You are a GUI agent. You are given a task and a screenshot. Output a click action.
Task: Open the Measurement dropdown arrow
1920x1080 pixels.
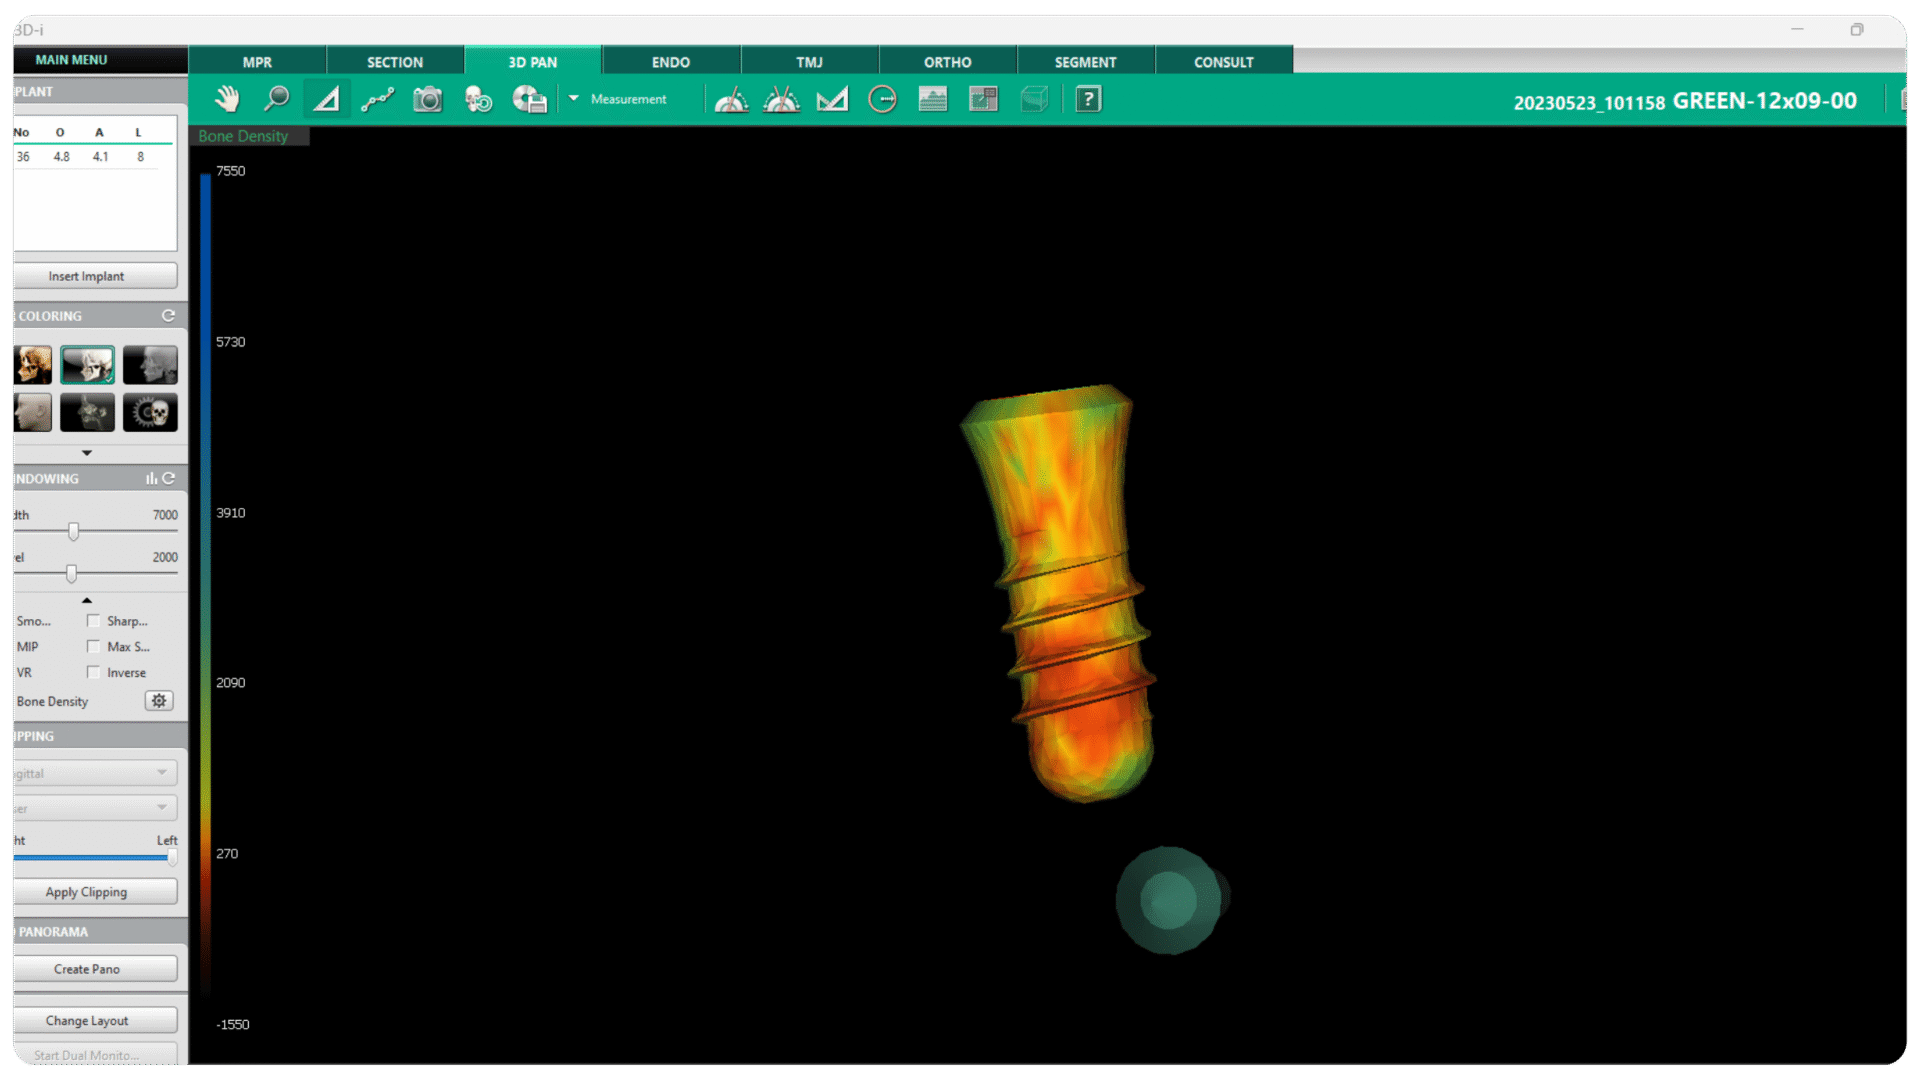point(574,98)
